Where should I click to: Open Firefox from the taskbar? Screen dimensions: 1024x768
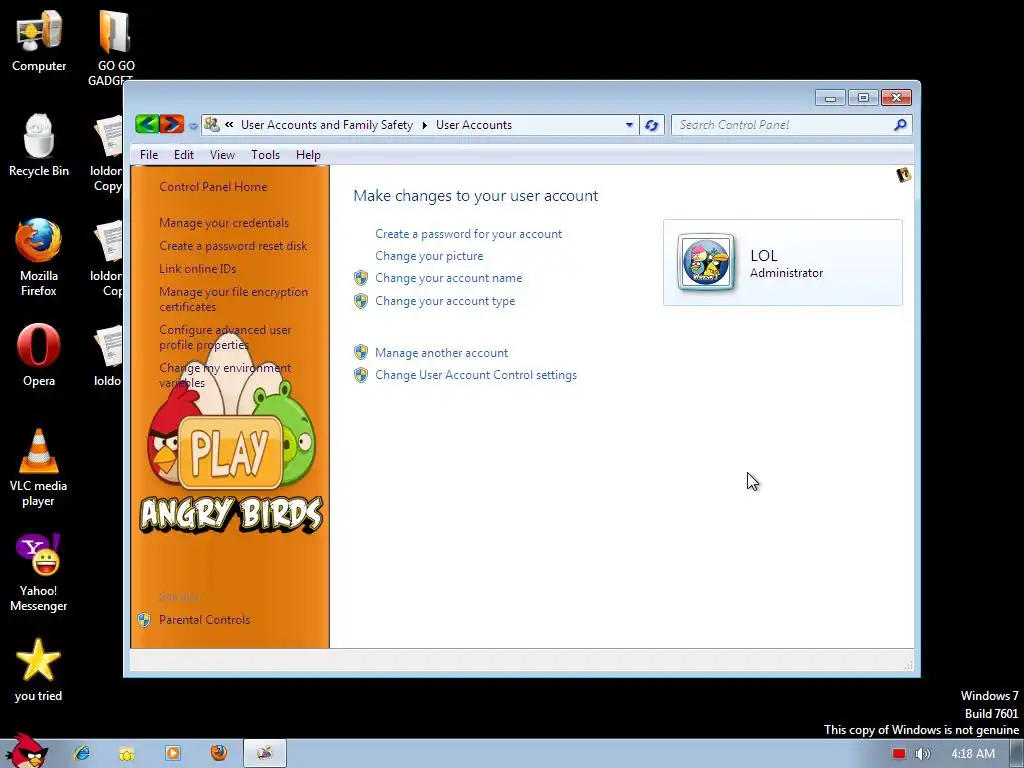click(x=219, y=753)
